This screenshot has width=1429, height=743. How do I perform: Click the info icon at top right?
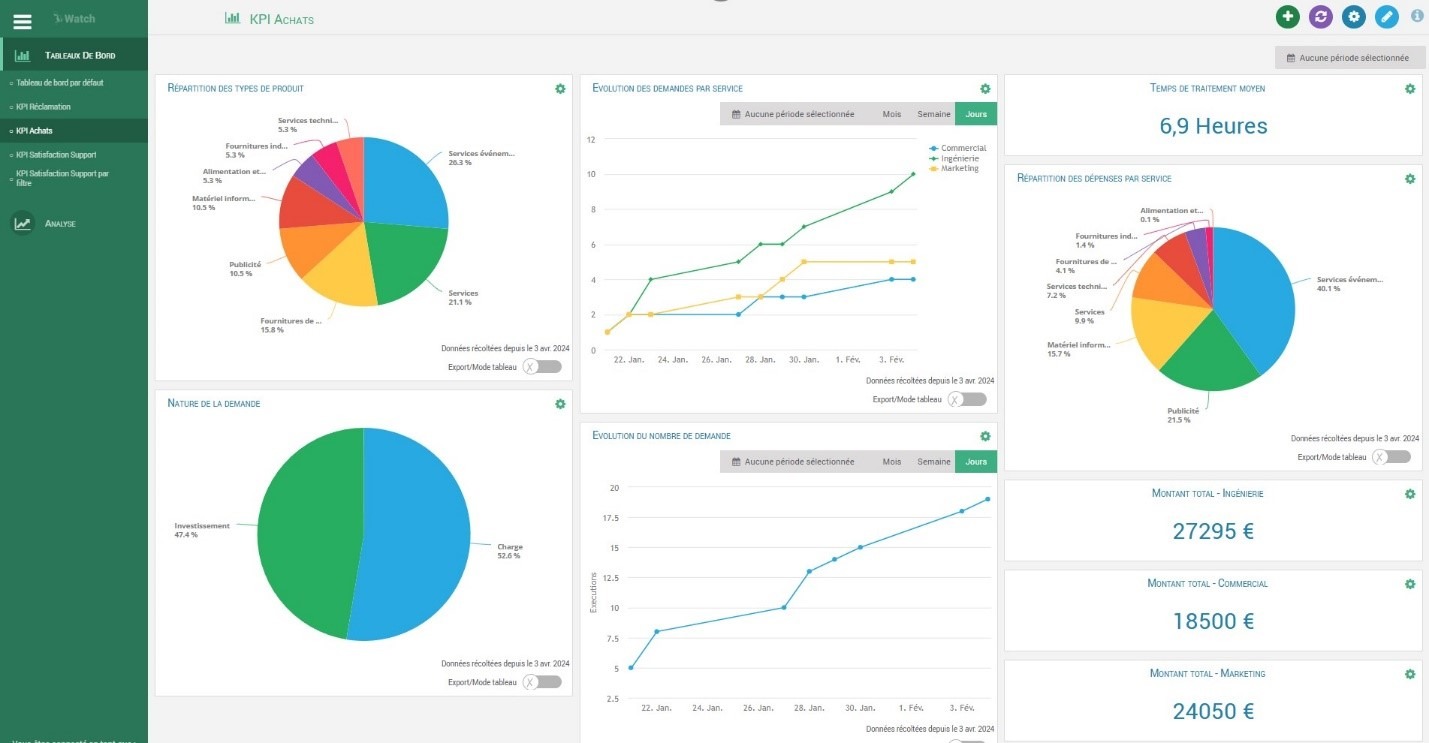coord(1416,16)
